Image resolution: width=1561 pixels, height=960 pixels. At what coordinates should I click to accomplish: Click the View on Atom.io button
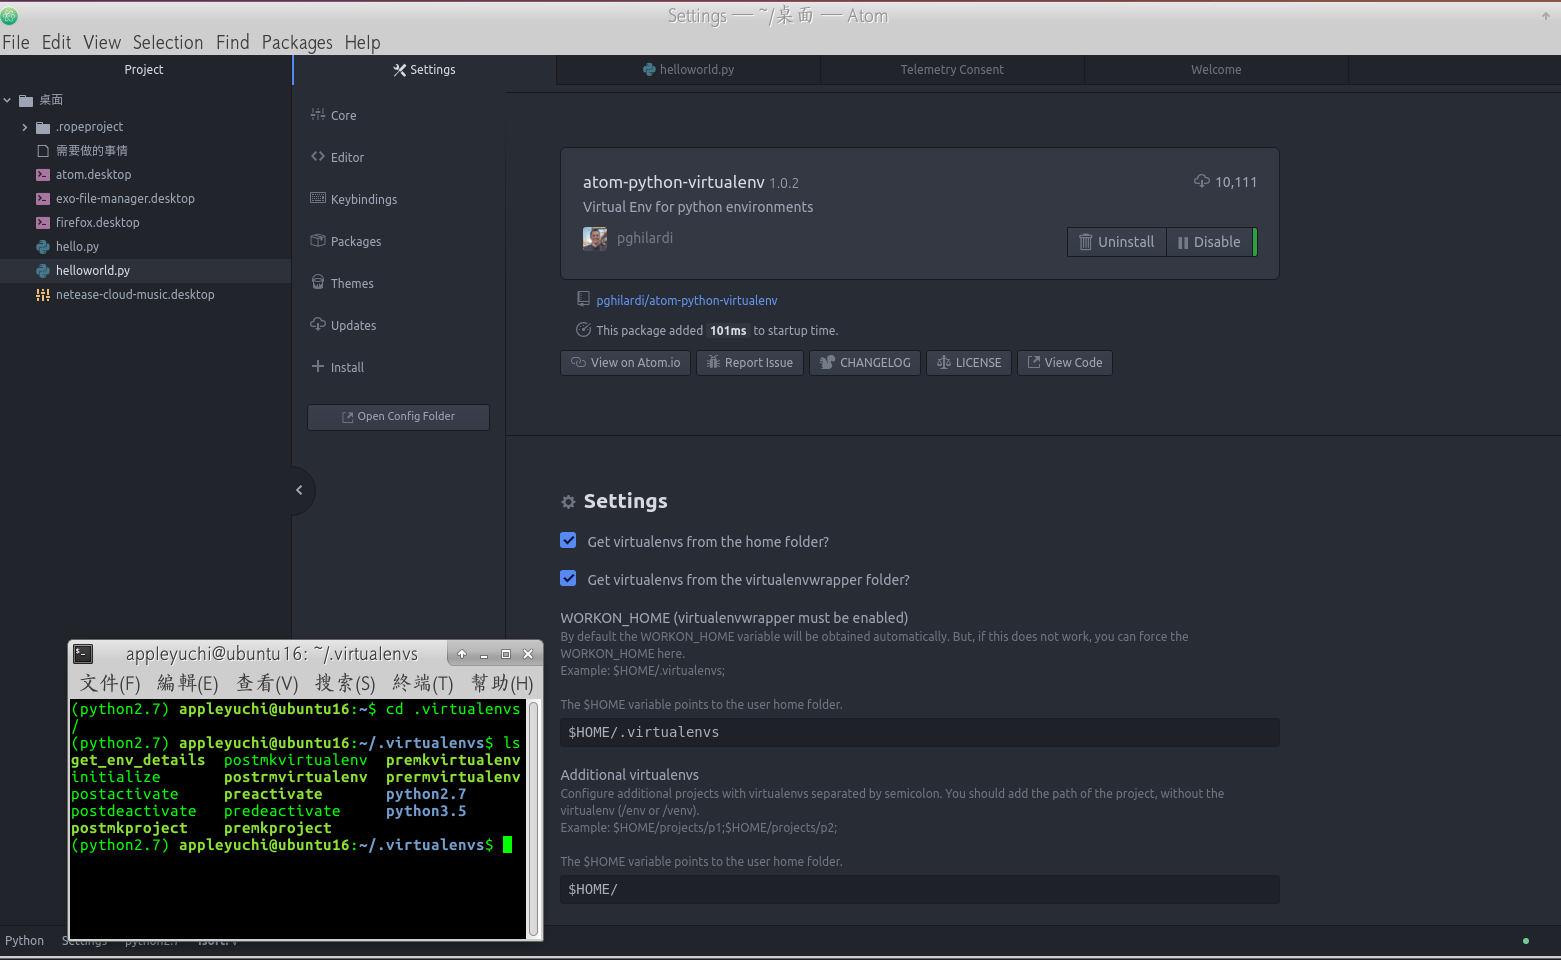[625, 362]
